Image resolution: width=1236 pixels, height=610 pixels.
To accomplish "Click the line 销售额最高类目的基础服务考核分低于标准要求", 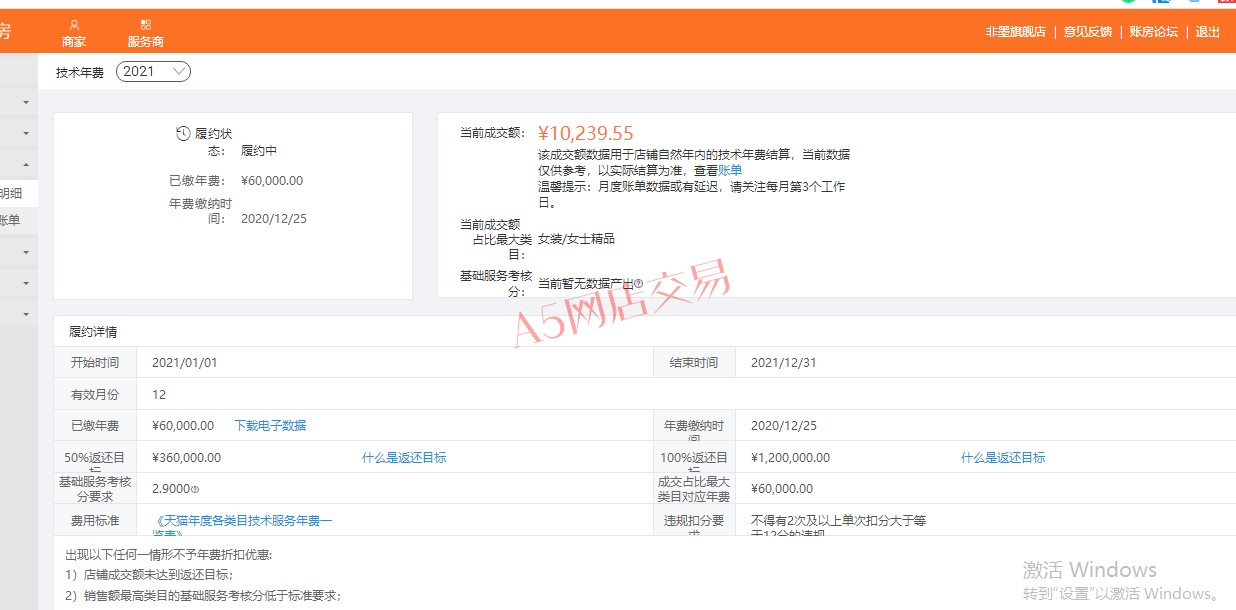I will tap(203, 596).
